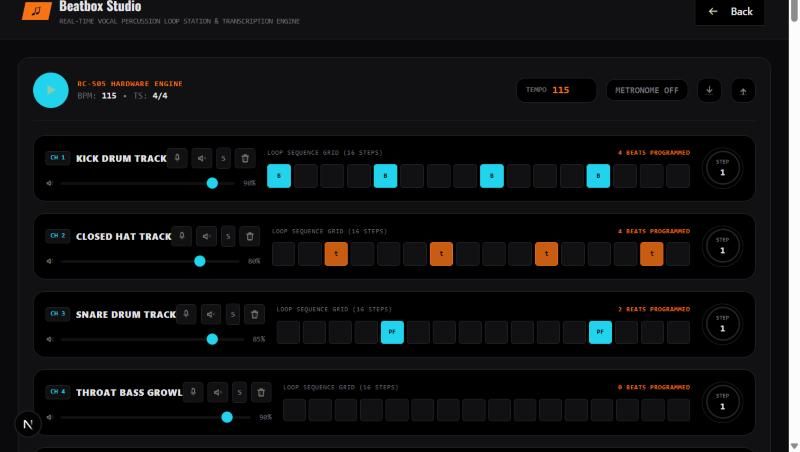800x452 pixels.
Task: Toggle off first t step in Closed Hat grid
Action: pos(336,254)
